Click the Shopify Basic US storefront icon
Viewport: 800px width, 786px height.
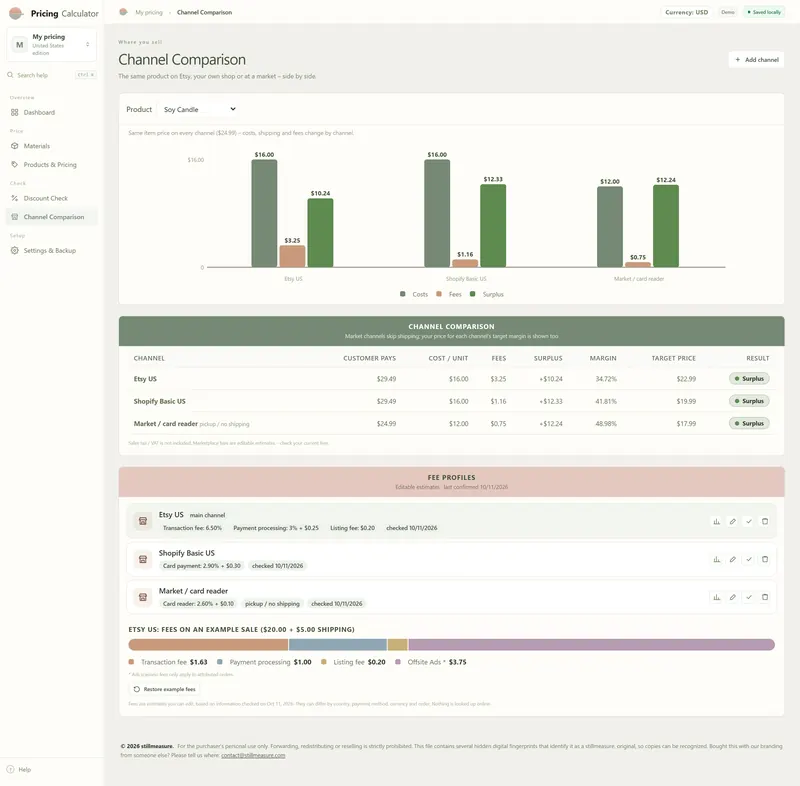pos(143,559)
